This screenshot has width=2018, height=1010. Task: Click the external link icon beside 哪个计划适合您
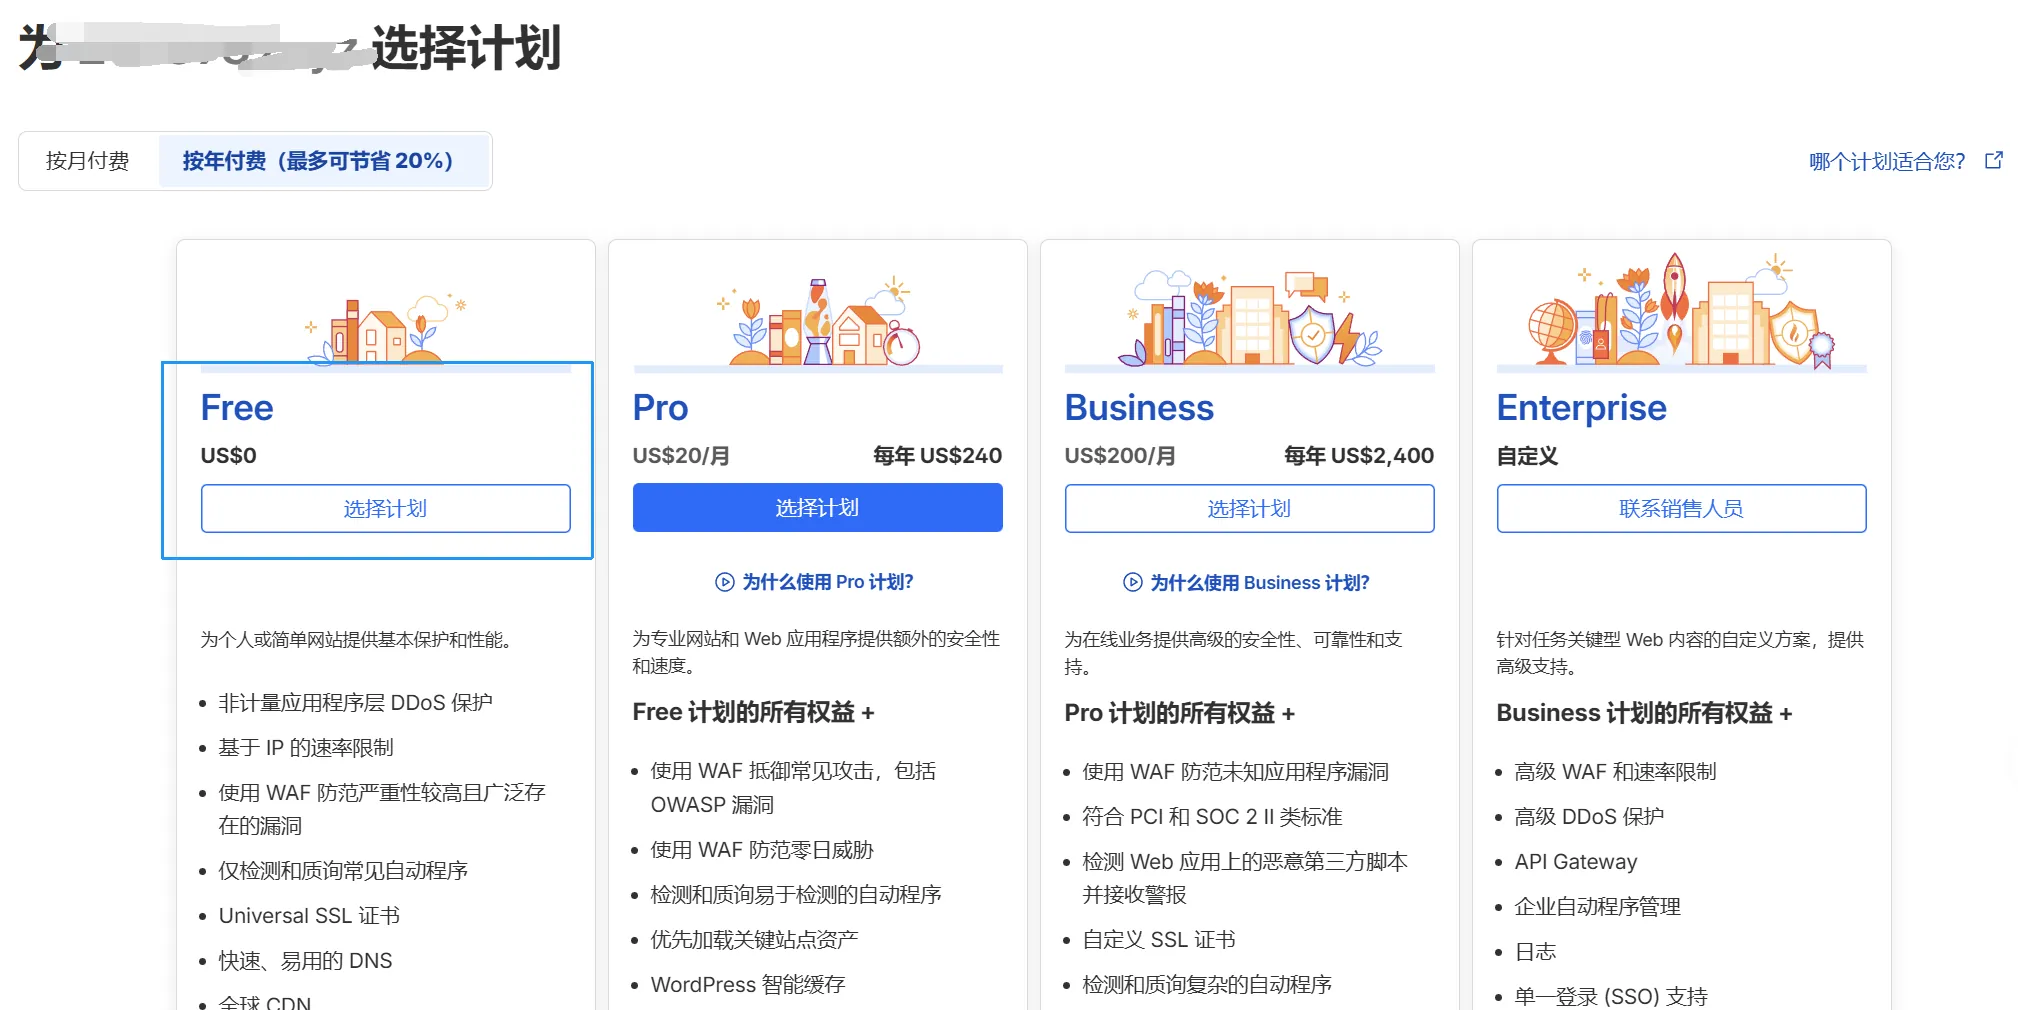pos(1993,161)
